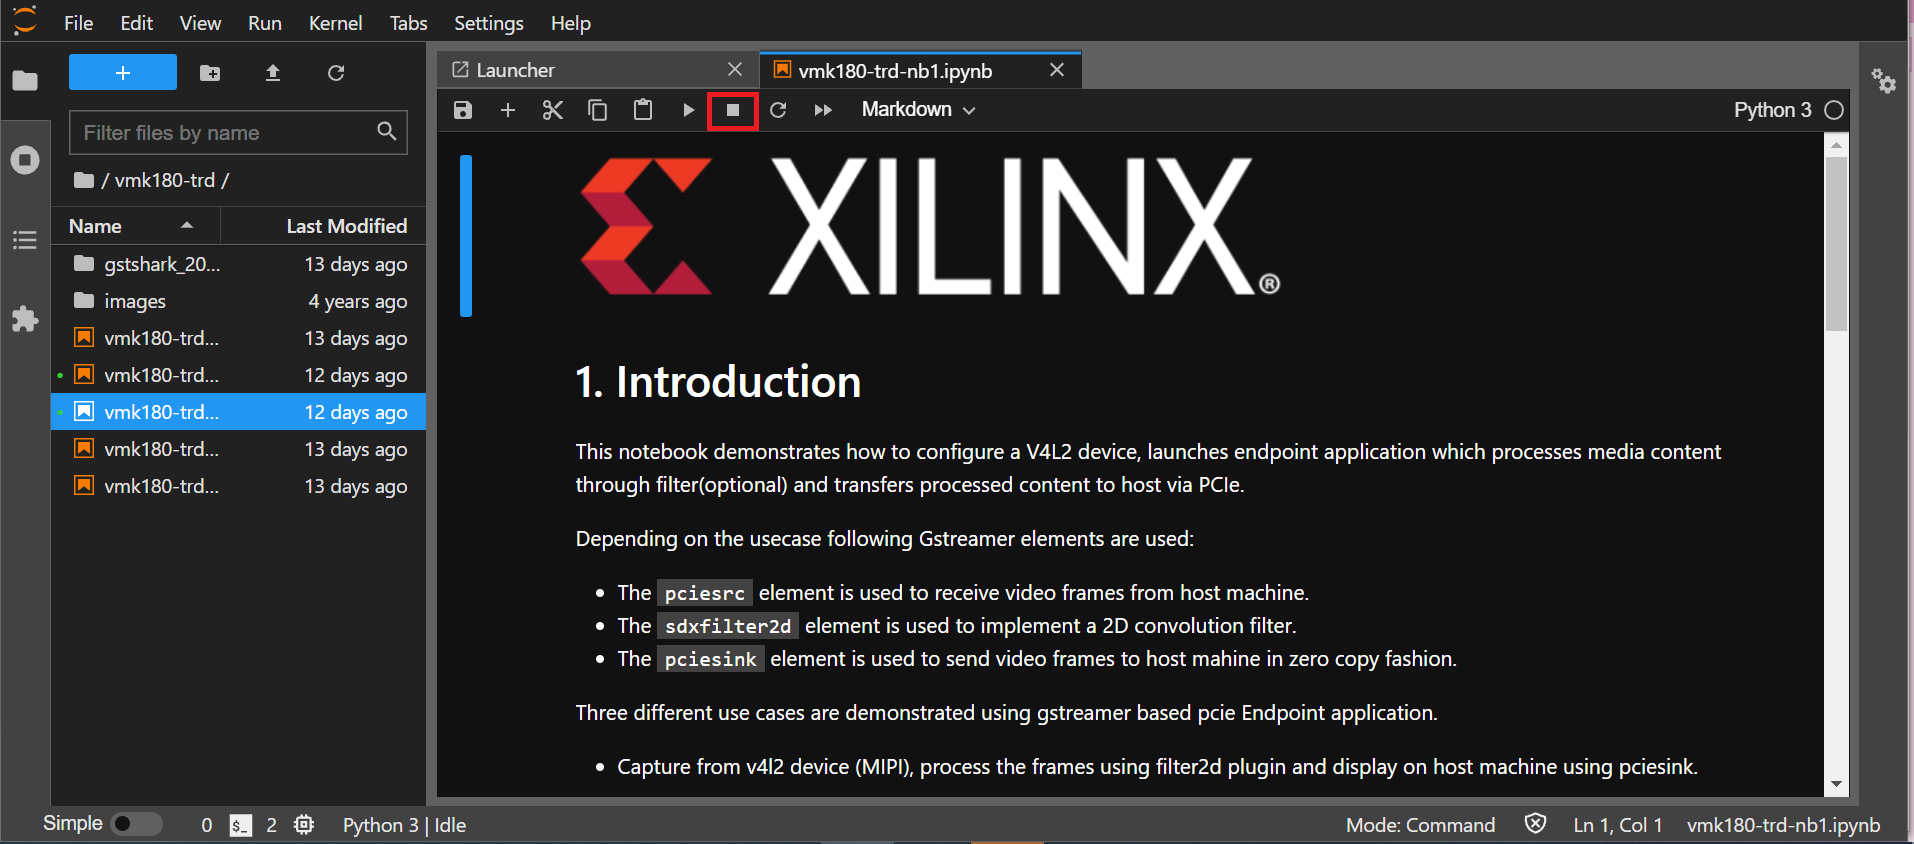Viewport: 1914px width, 844px height.
Task: Sort files by Last Modified column
Action: 323,226
